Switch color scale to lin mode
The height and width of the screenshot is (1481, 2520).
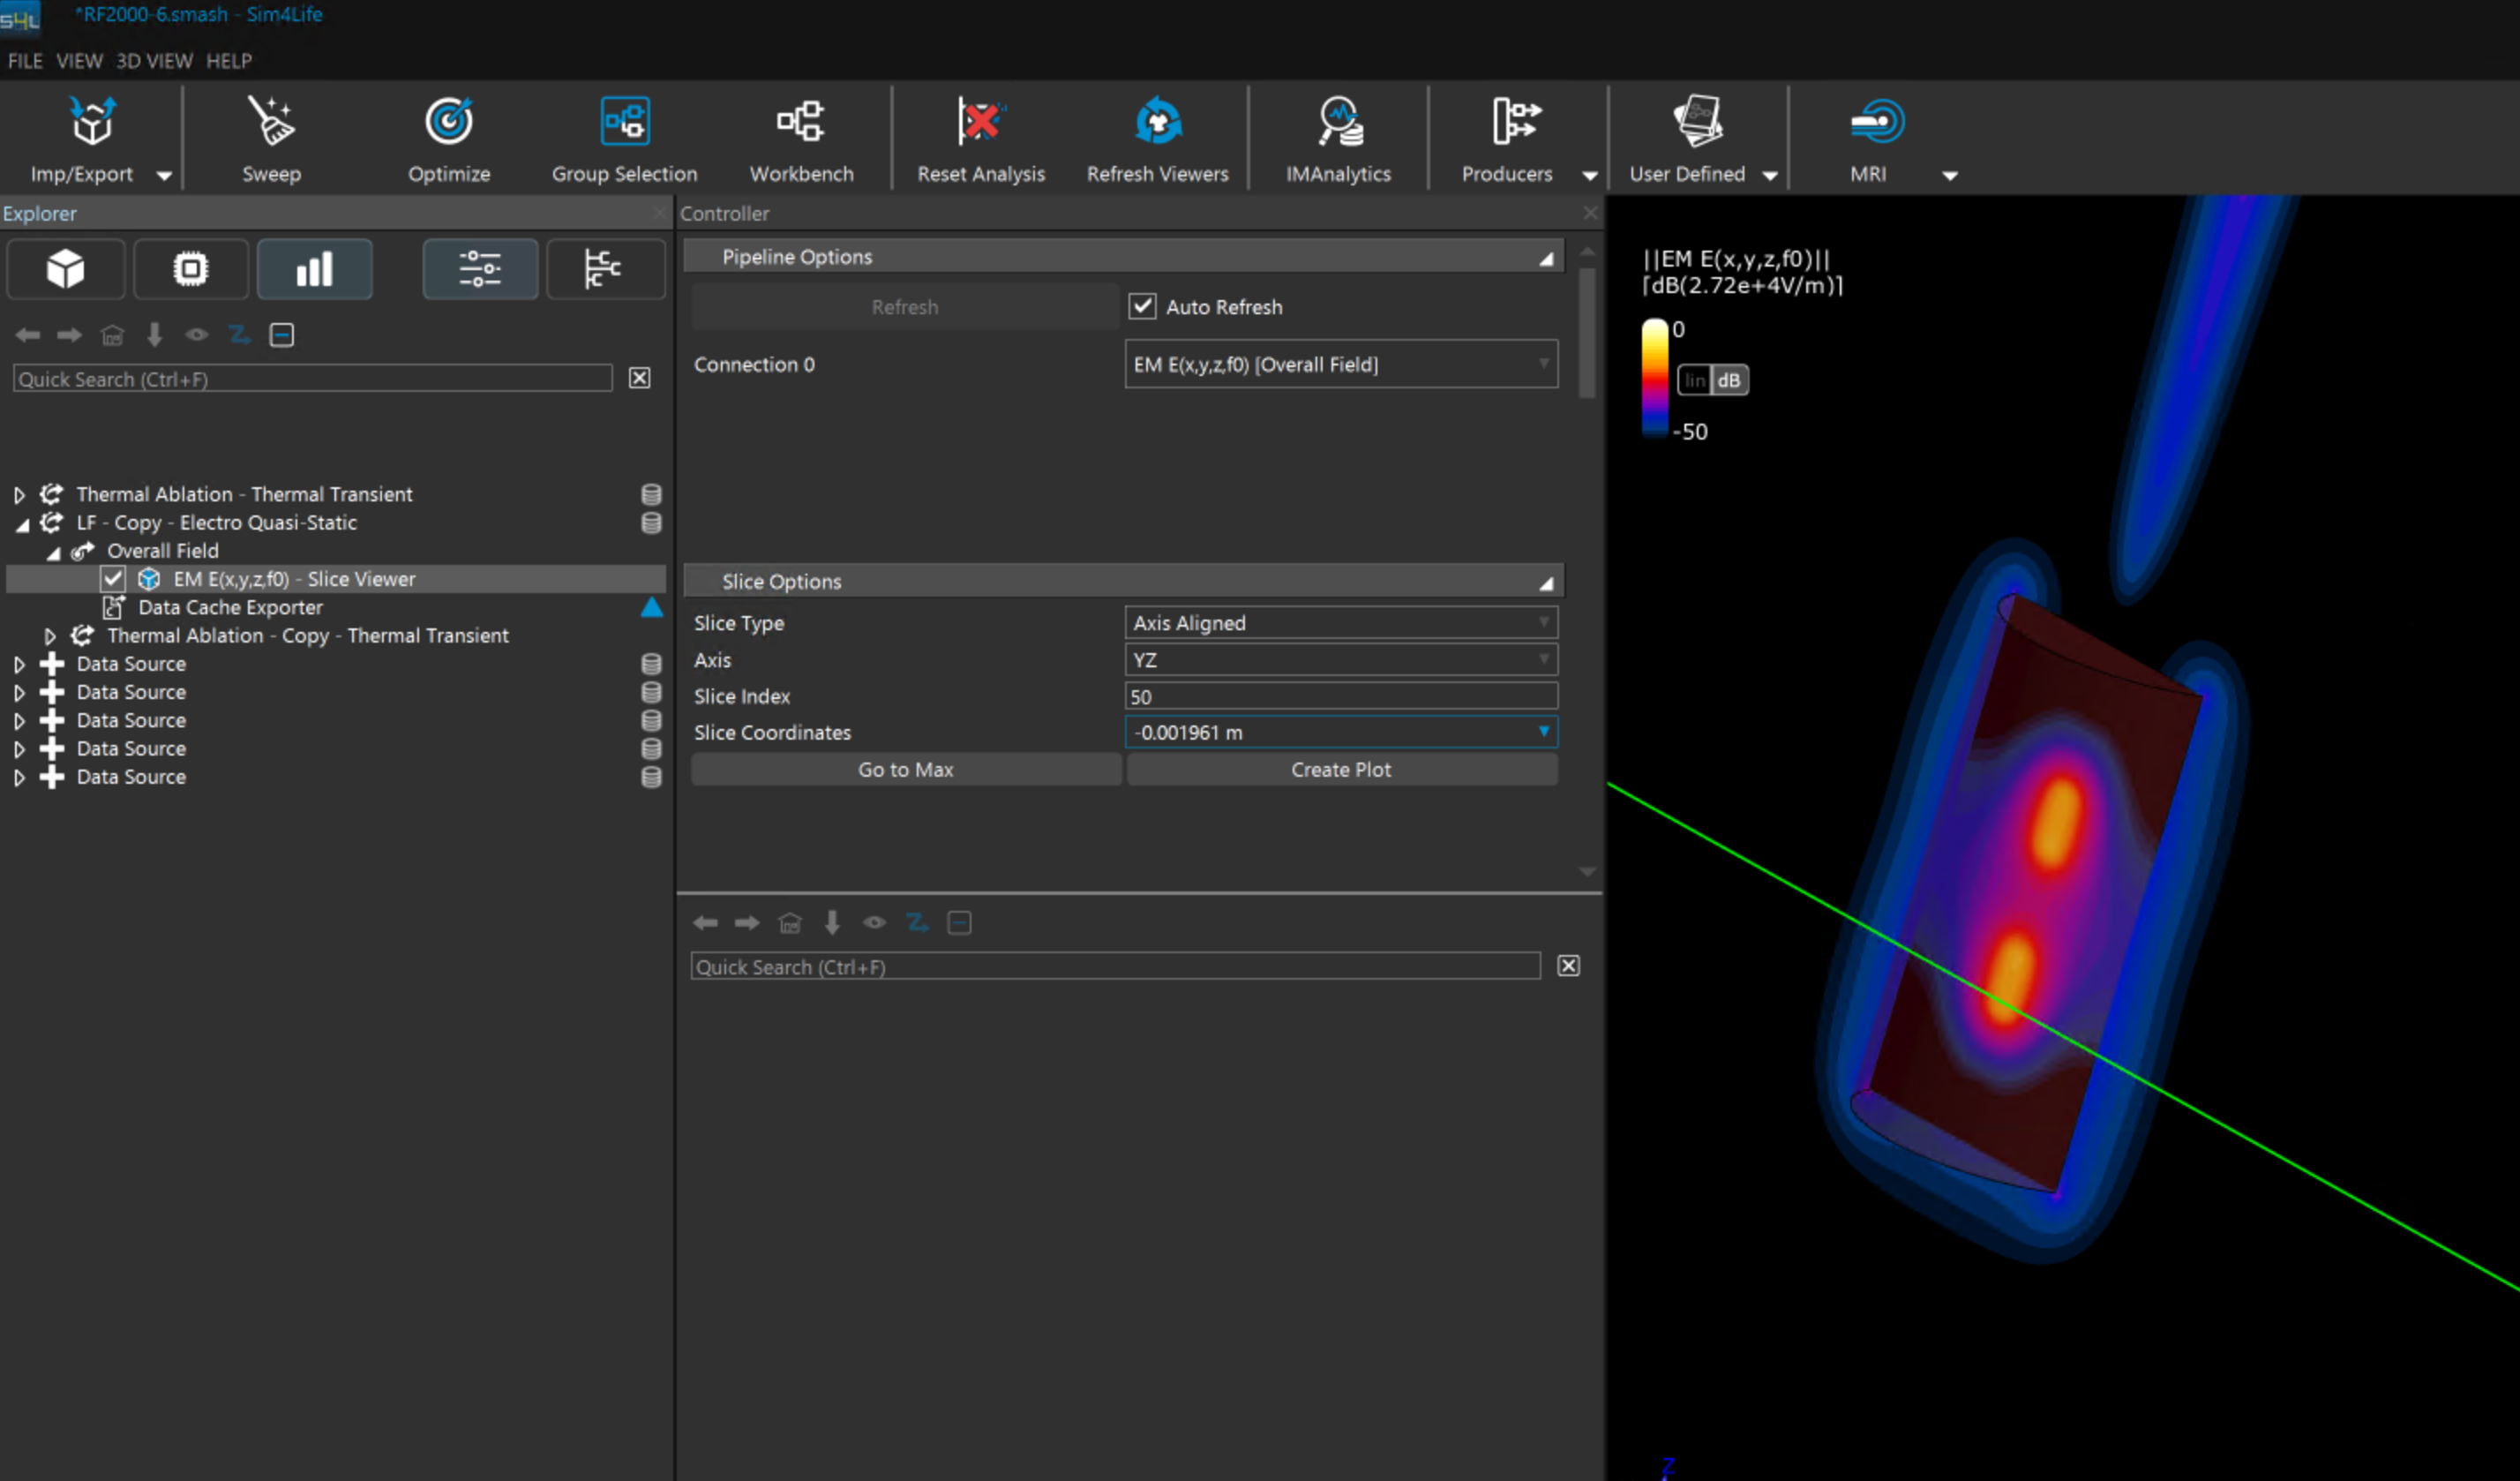(1694, 381)
